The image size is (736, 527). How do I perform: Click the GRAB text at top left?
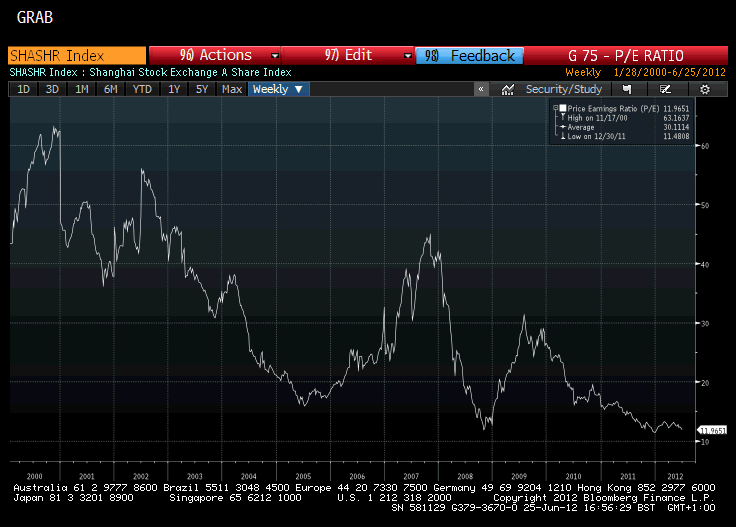click(x=35, y=17)
